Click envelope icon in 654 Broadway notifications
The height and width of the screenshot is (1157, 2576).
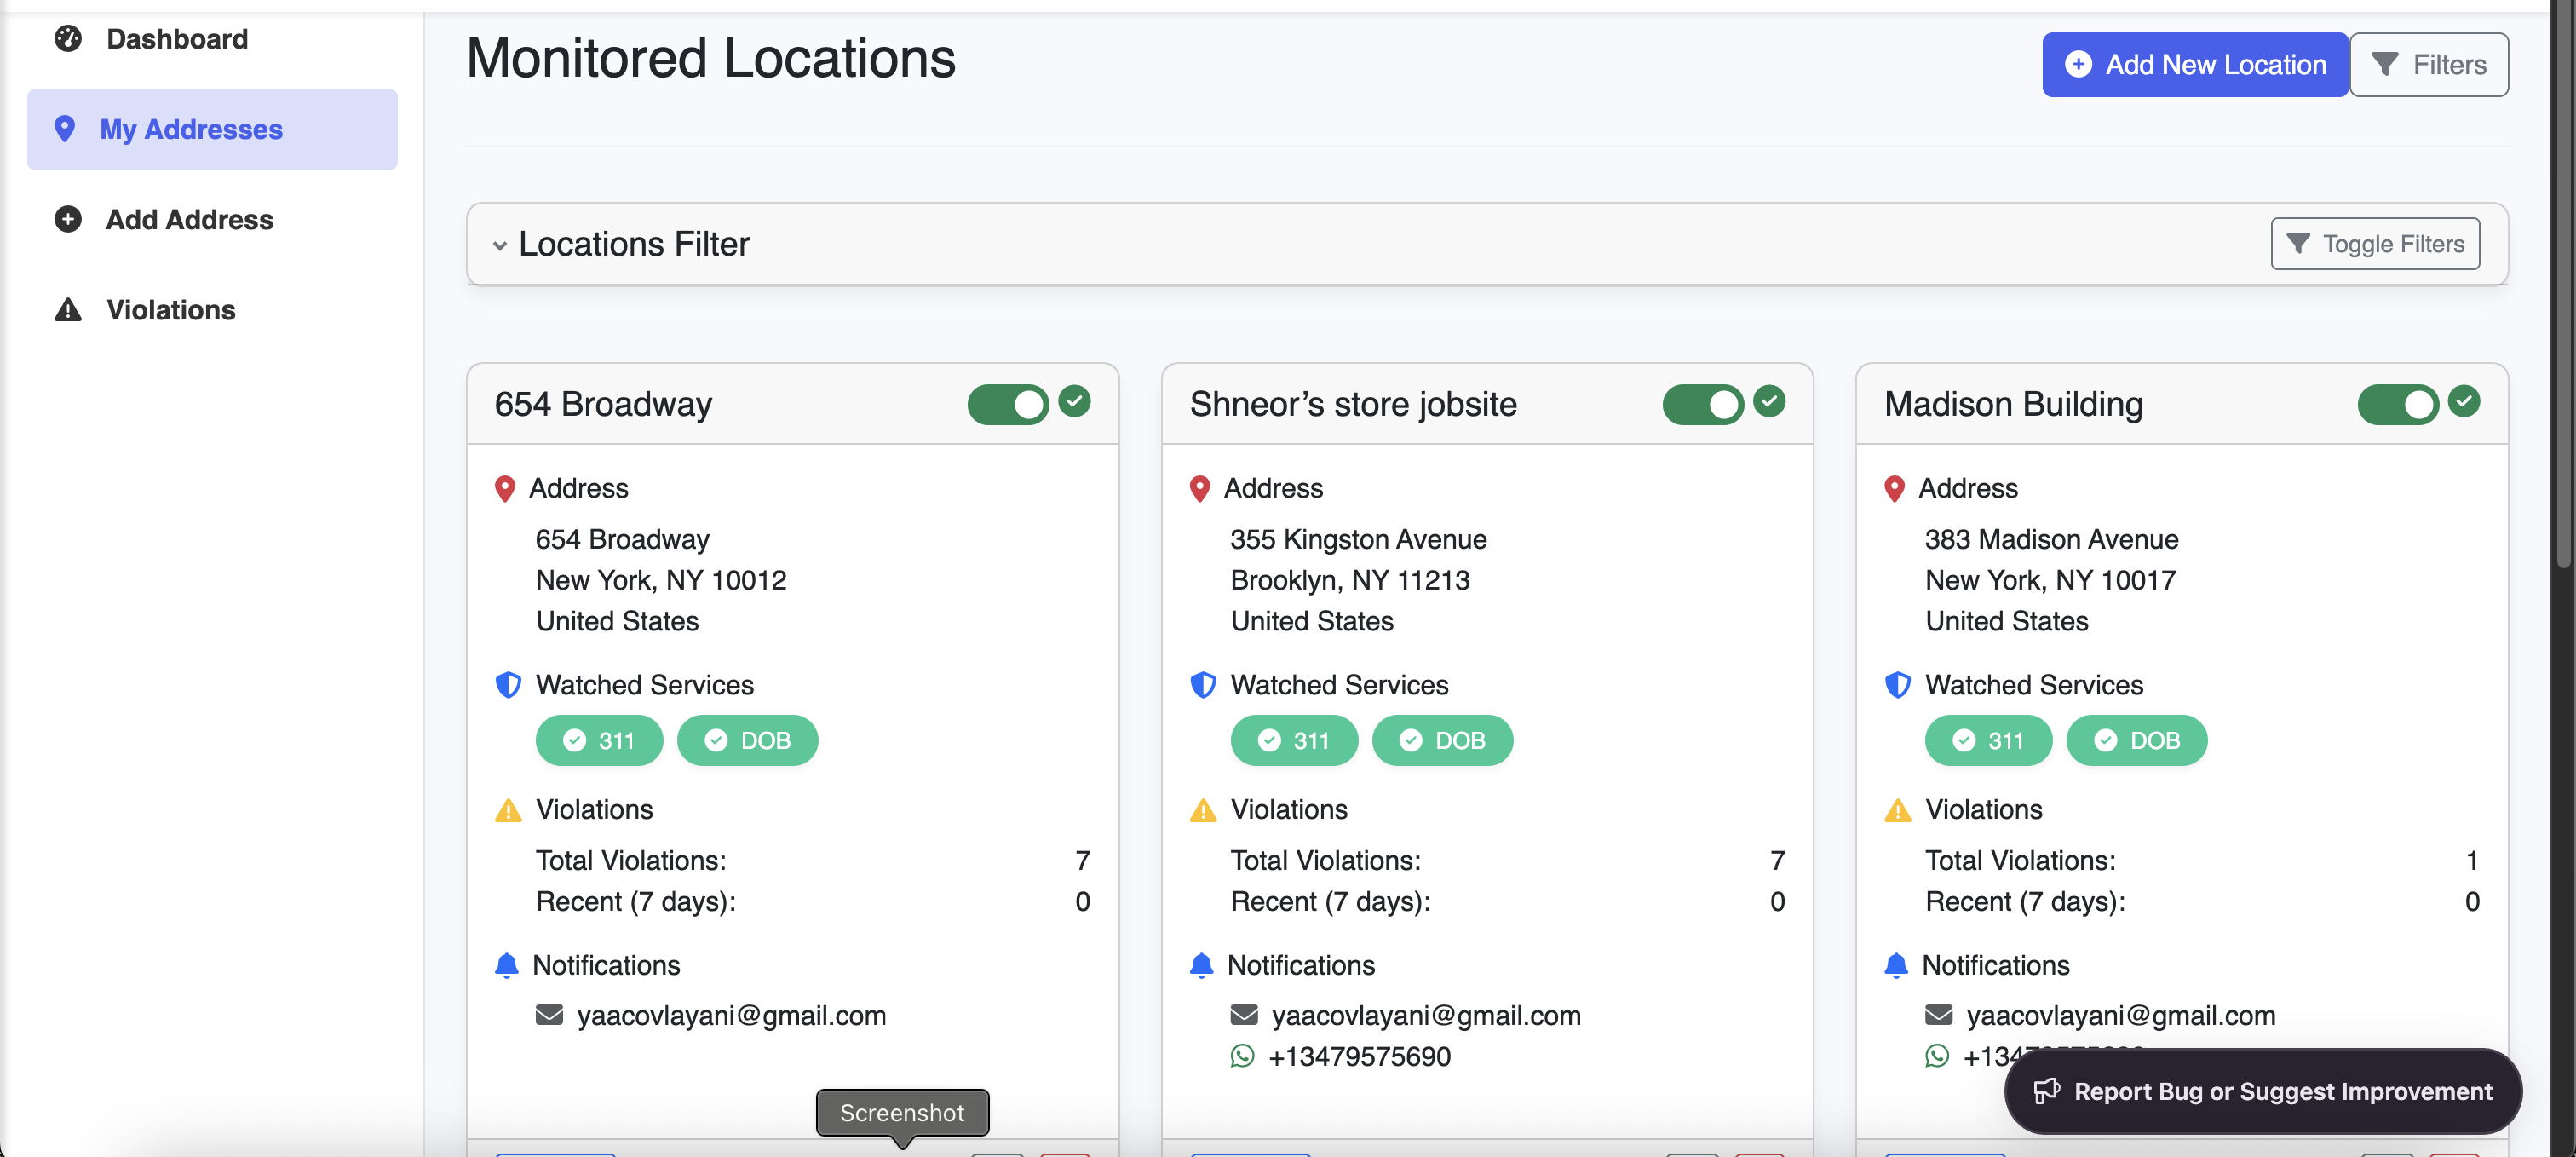549,1015
